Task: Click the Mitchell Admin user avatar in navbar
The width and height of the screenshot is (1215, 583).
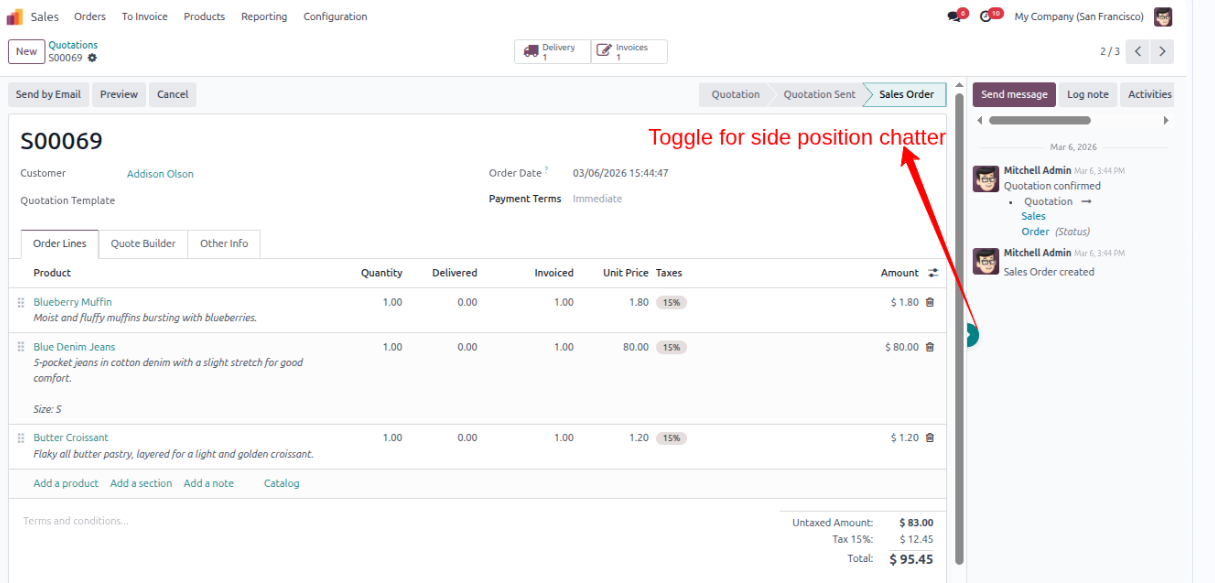Action: point(1163,16)
